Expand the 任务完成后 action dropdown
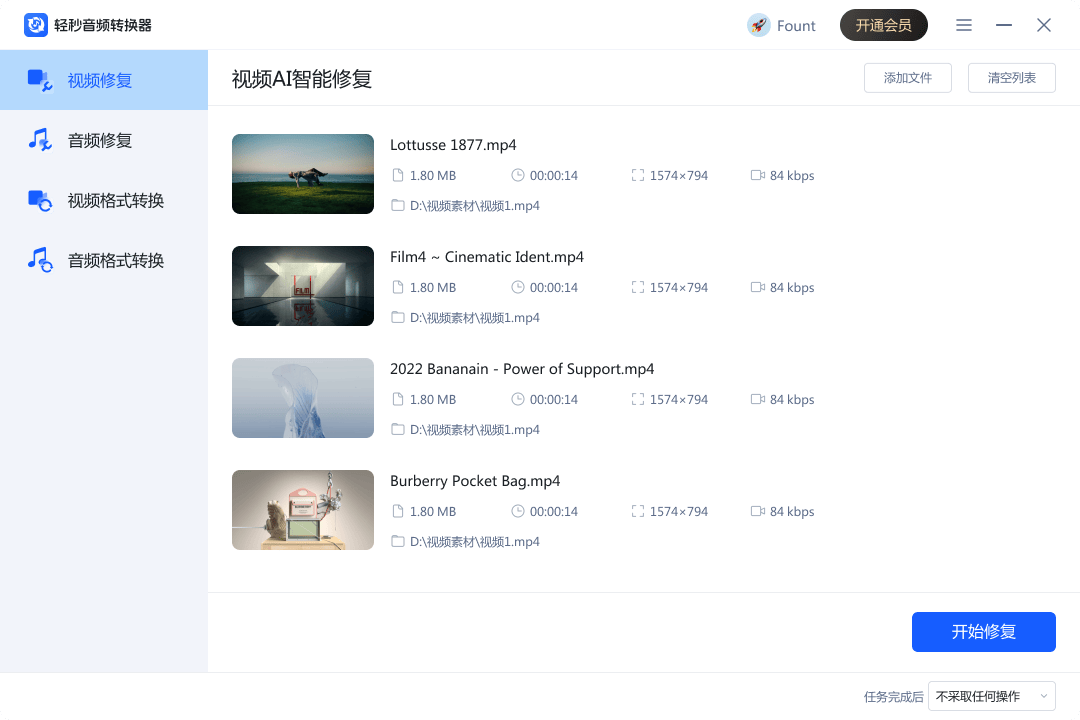 pyautogui.click(x=991, y=696)
